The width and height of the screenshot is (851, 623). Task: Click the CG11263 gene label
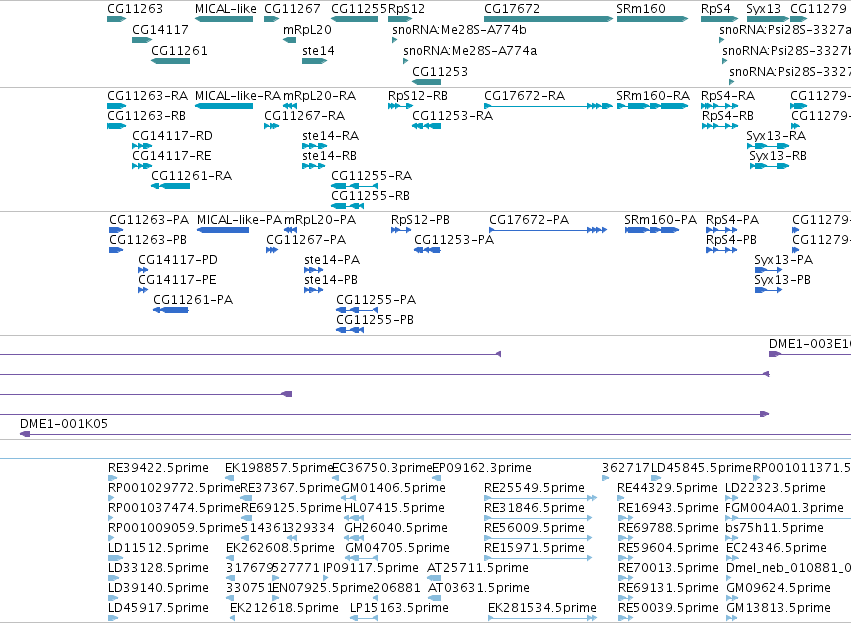click(x=135, y=9)
